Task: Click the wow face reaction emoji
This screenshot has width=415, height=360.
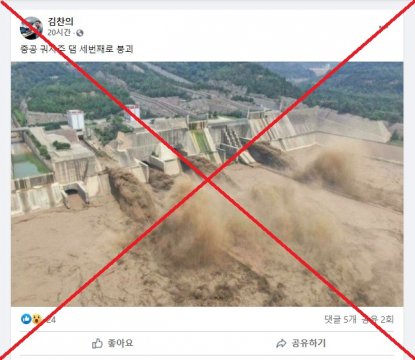Action: tap(36, 319)
